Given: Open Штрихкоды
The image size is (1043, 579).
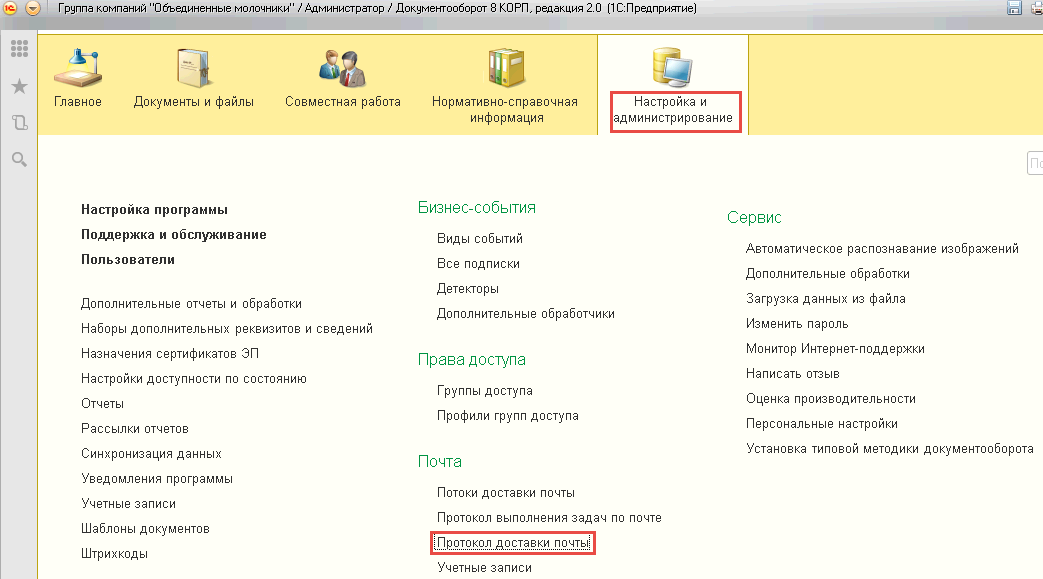Looking at the screenshot, I should (114, 554).
